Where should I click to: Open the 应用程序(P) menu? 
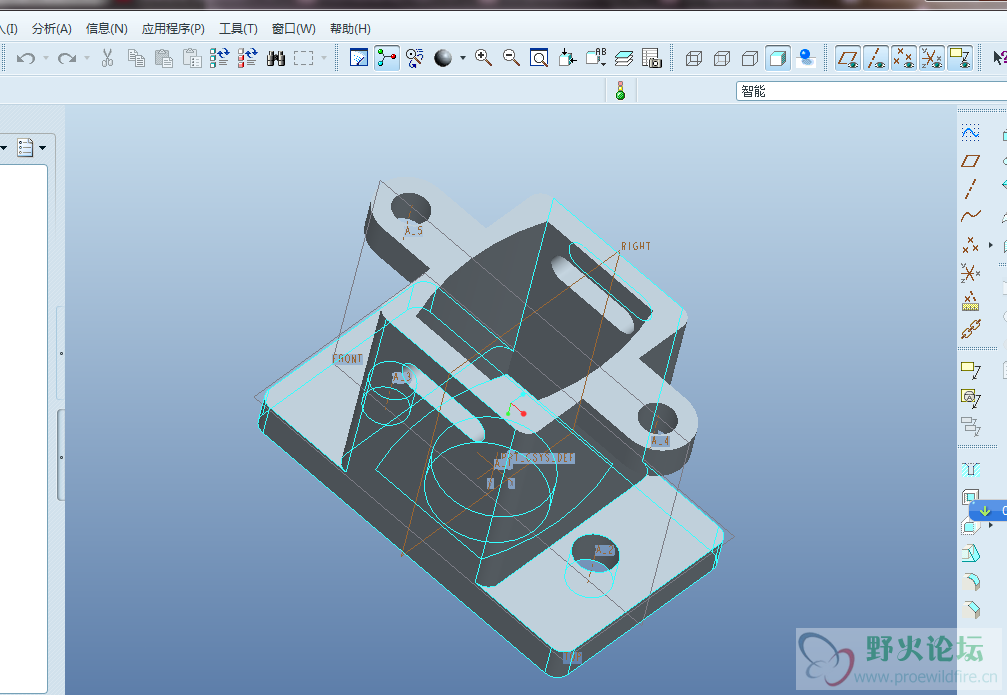[x=173, y=29]
